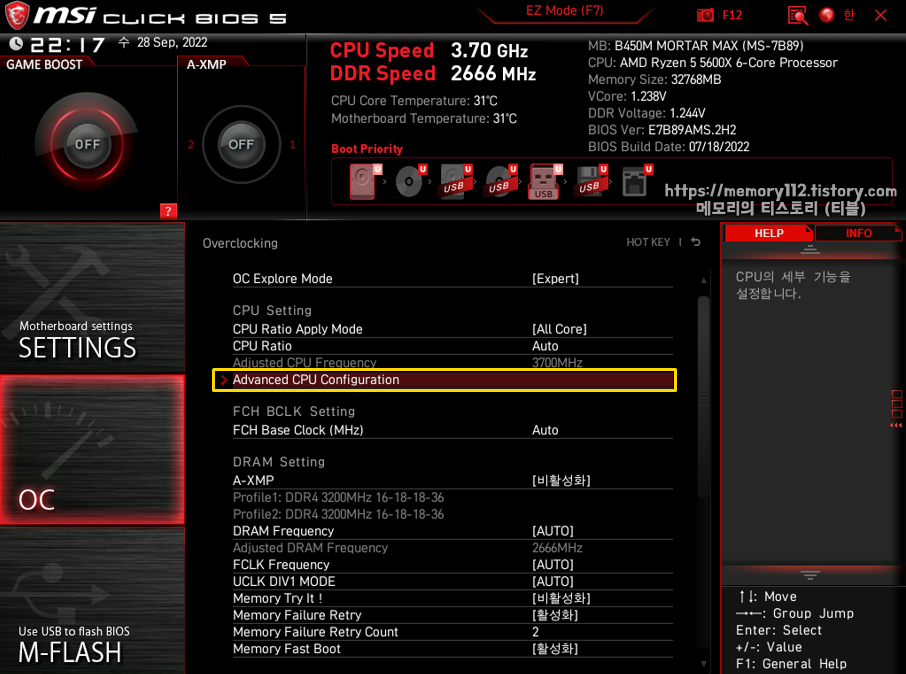Click the clock icon beside the time

tap(16, 43)
